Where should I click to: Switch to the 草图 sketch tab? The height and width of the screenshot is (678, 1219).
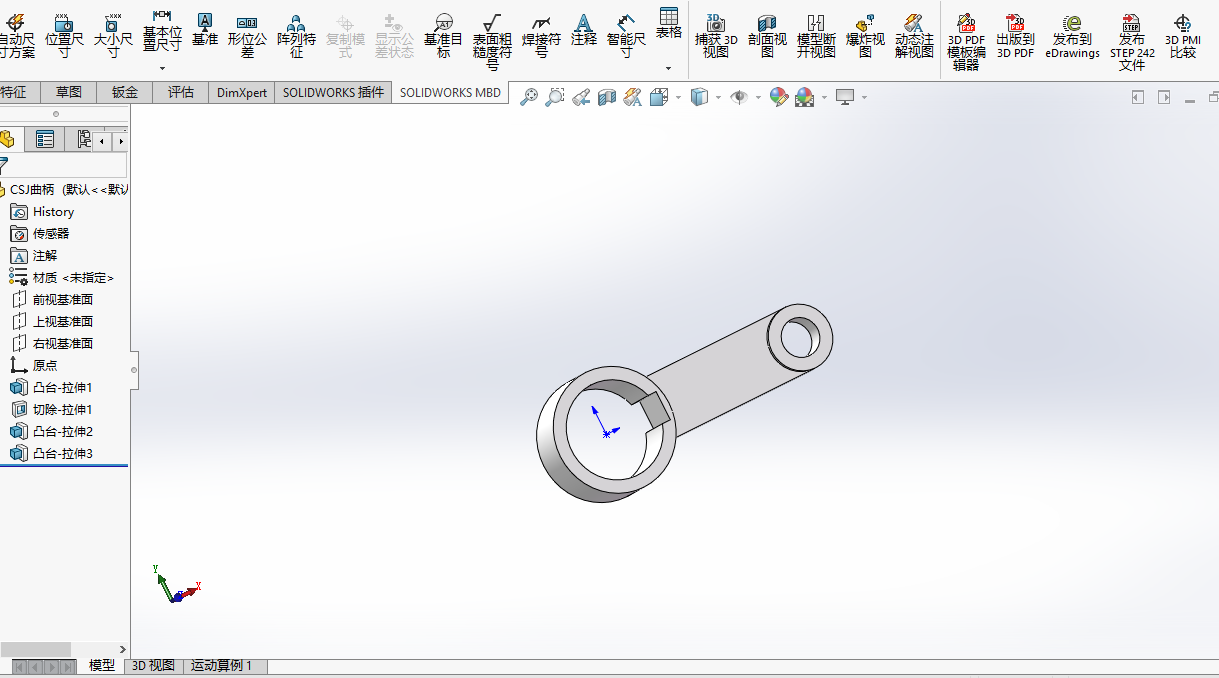click(69, 92)
